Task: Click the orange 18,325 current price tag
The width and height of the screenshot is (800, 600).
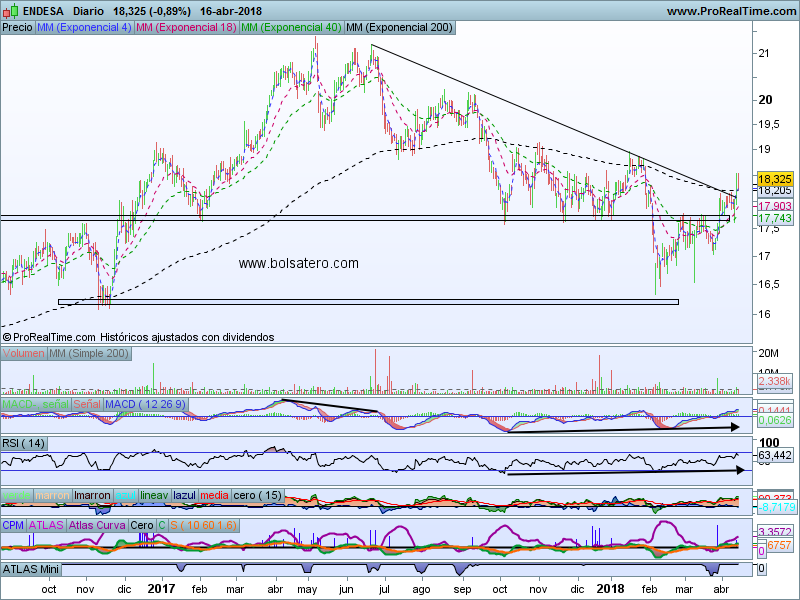Action: coord(775,178)
